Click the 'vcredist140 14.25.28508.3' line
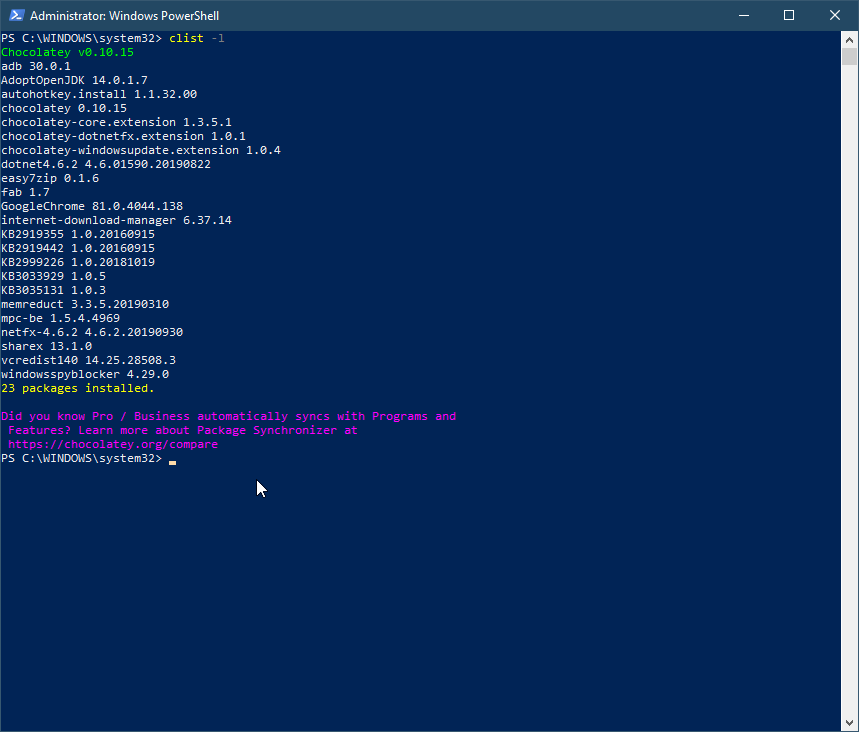 [88, 360]
